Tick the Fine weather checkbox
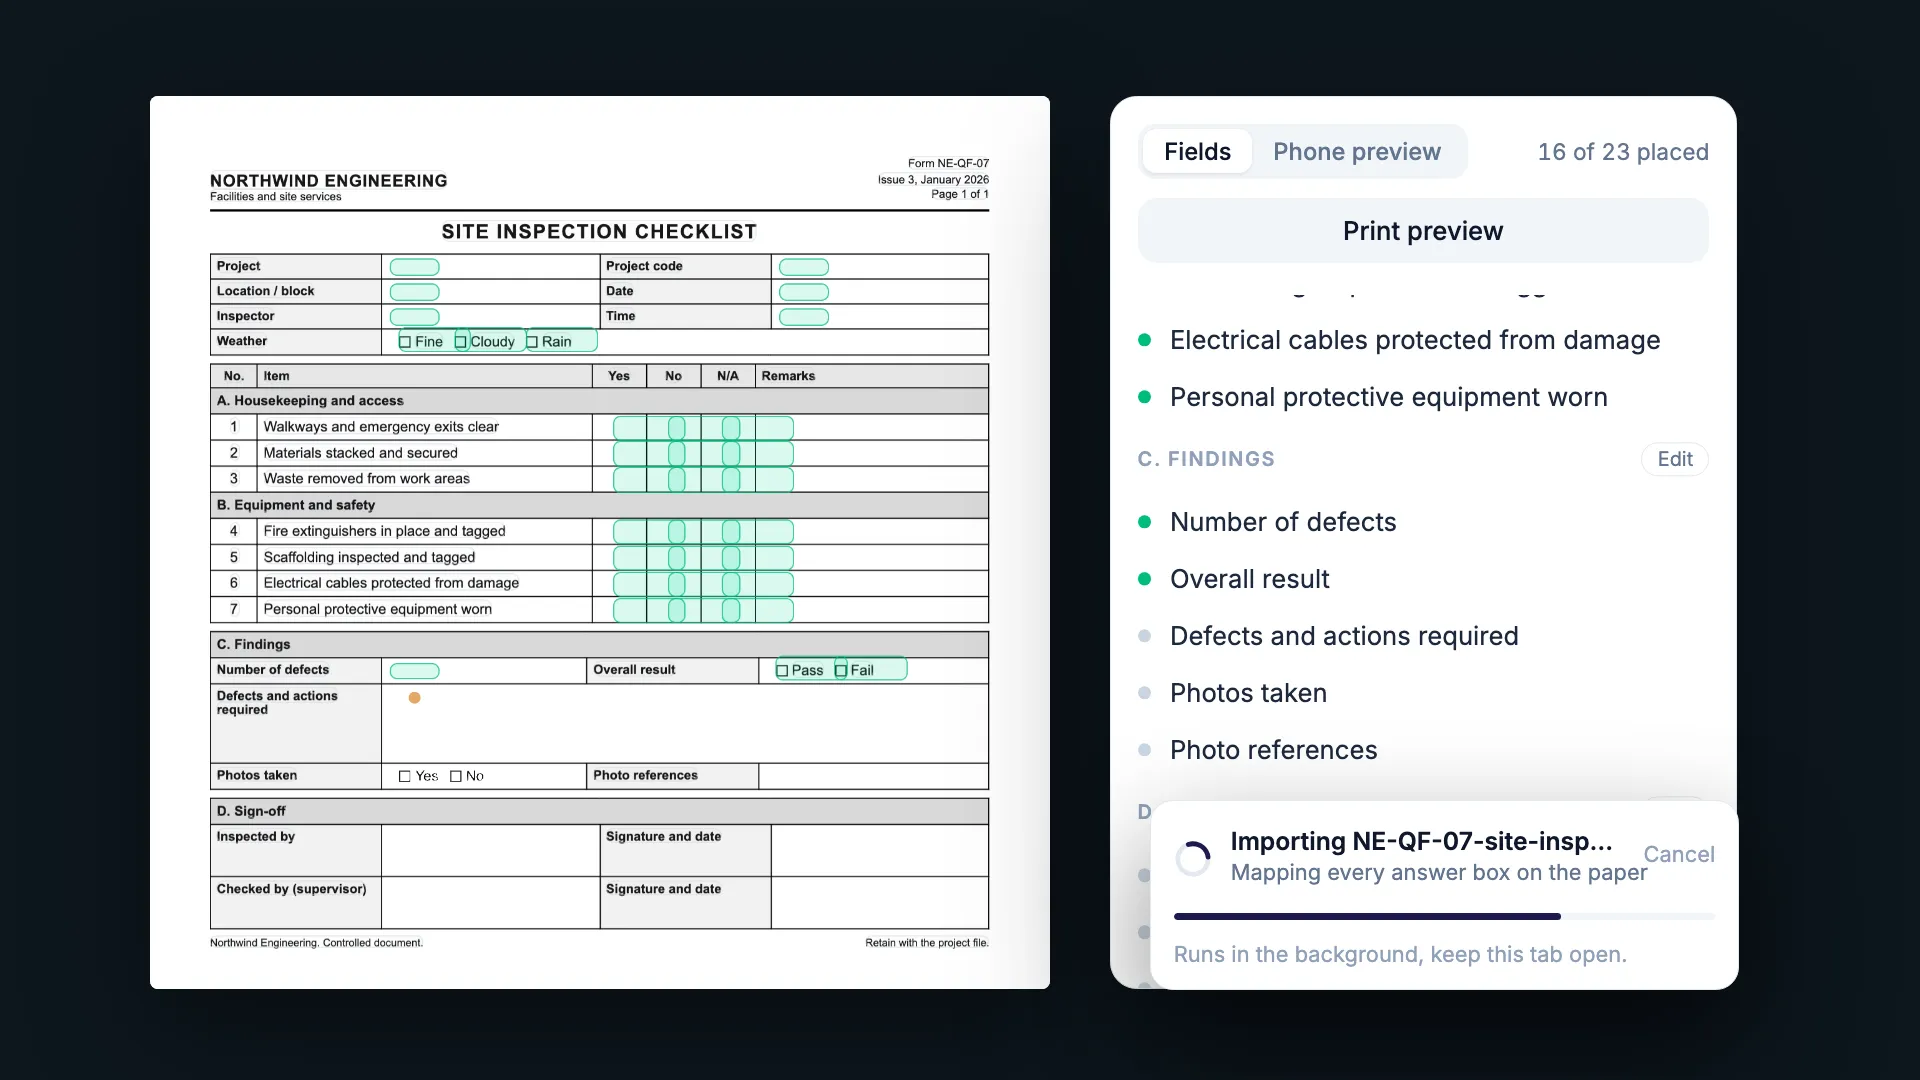This screenshot has height=1080, width=1920. point(405,342)
